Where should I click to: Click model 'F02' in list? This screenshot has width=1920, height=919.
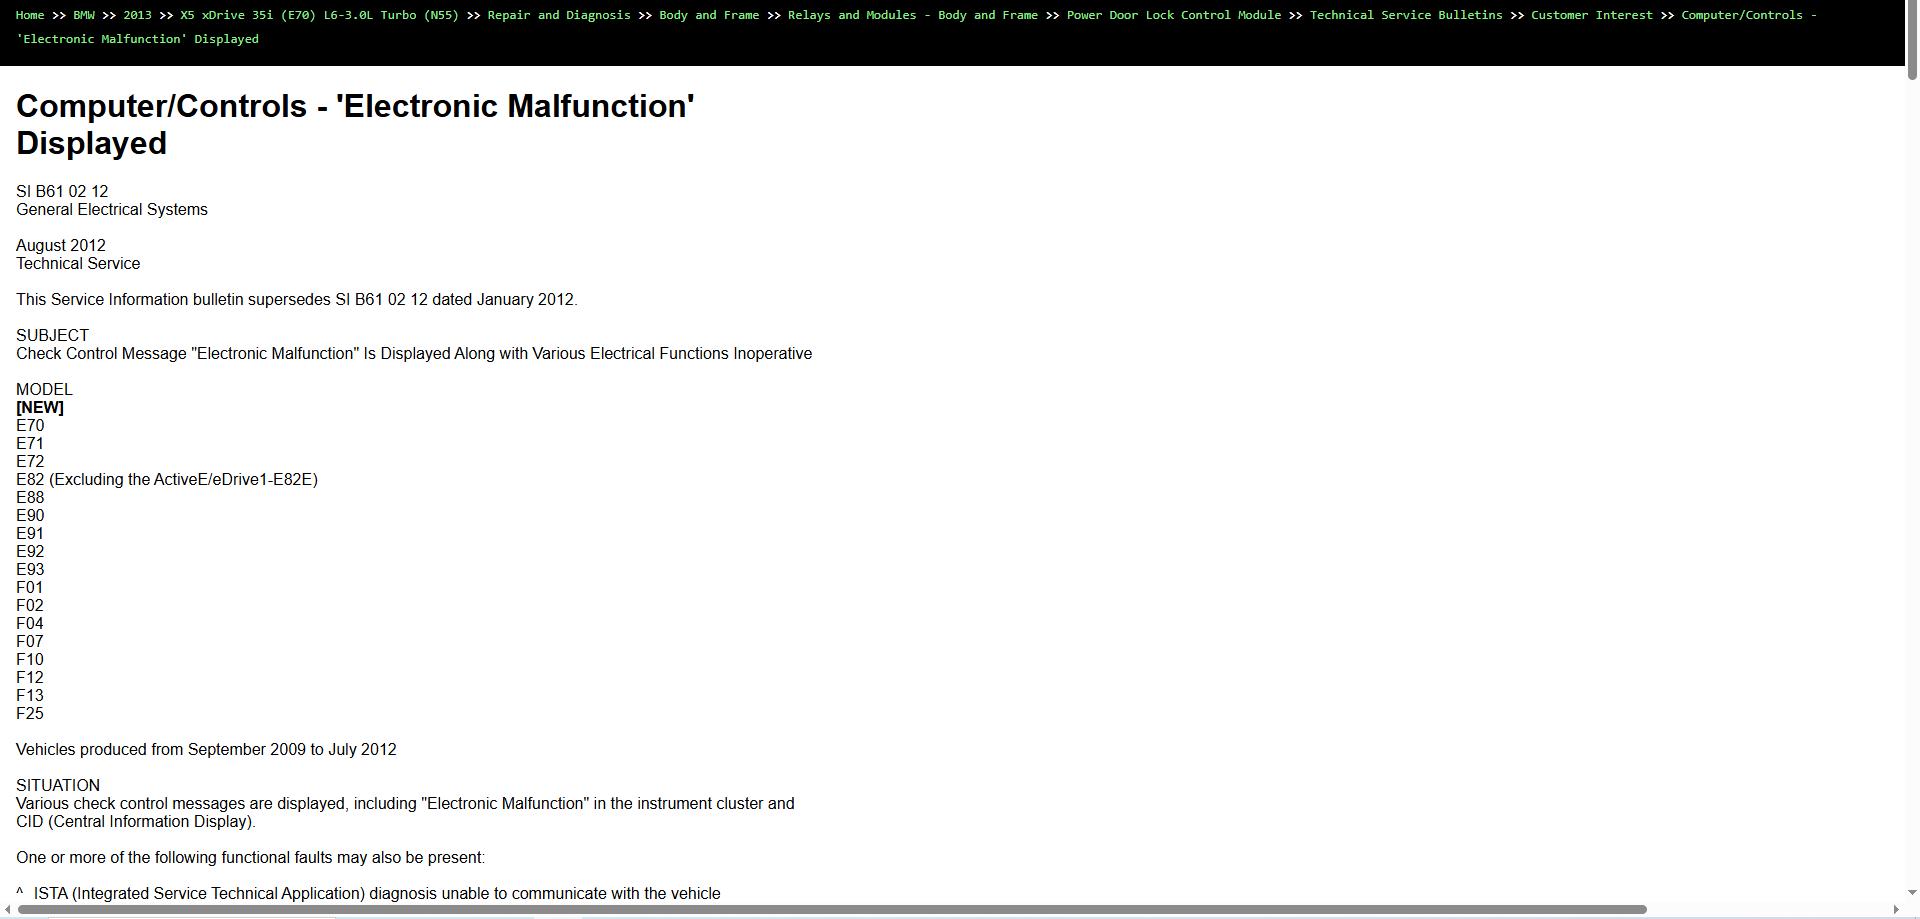pyautogui.click(x=30, y=605)
